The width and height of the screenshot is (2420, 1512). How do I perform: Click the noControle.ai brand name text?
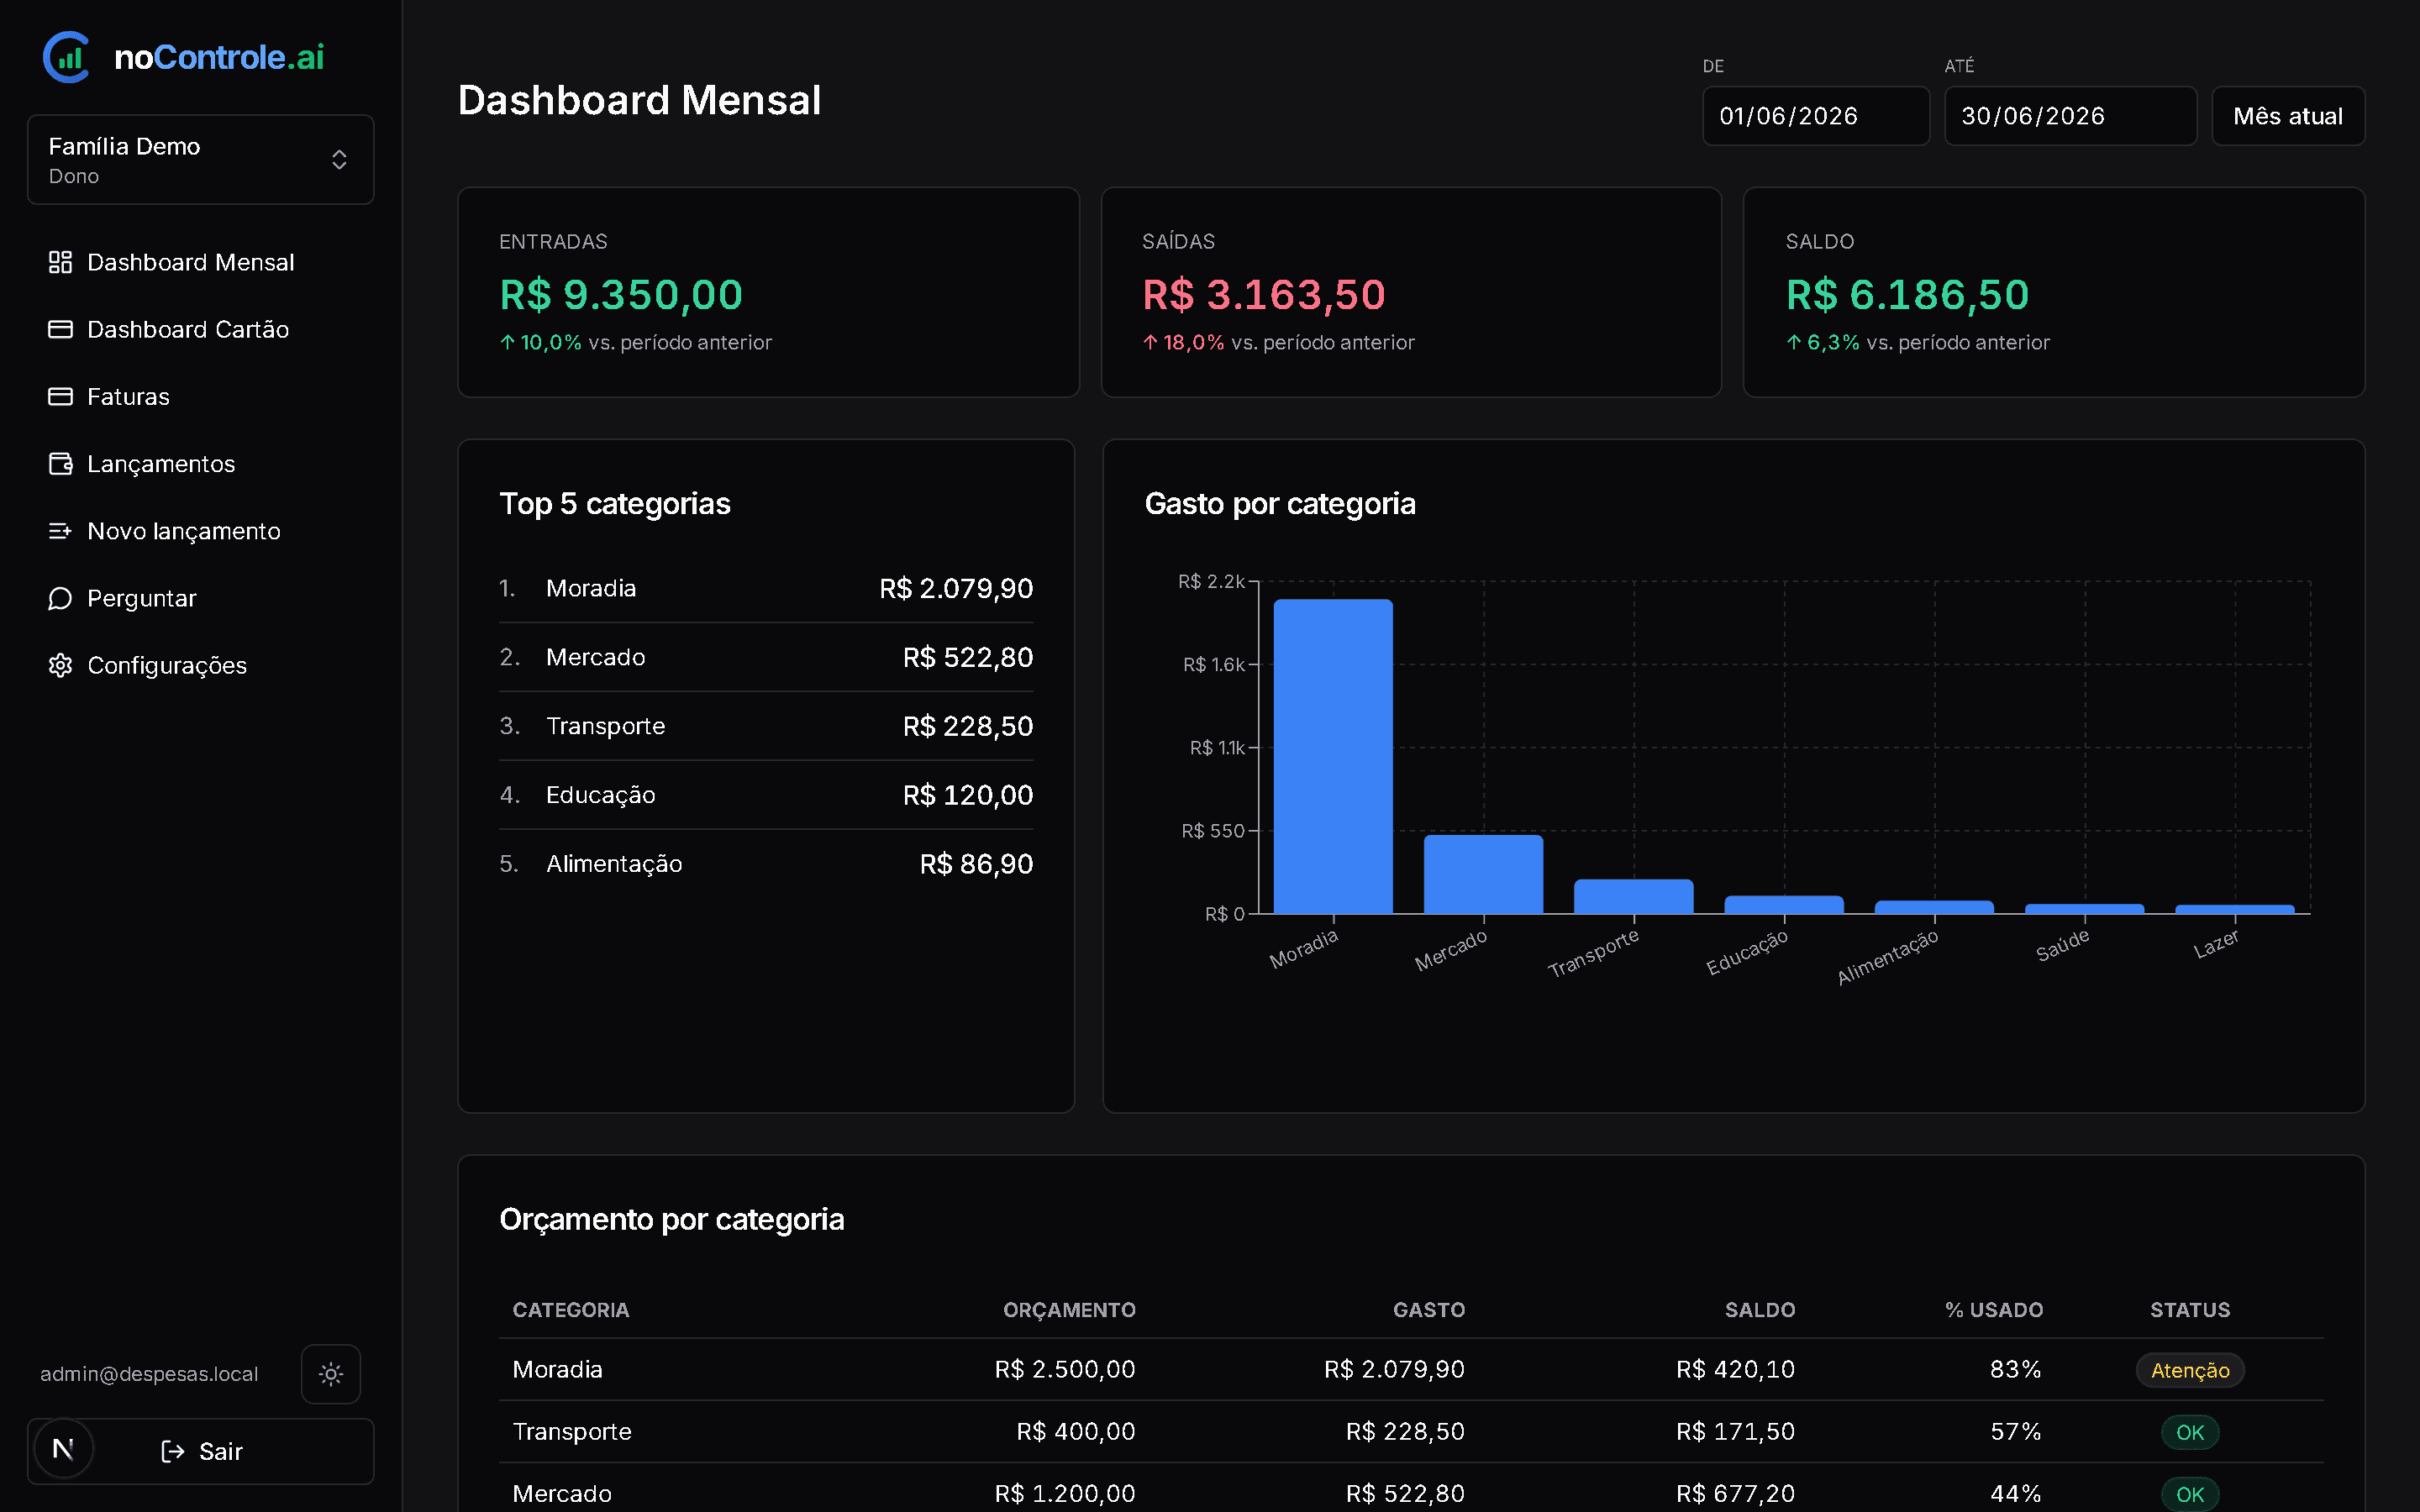(x=219, y=57)
